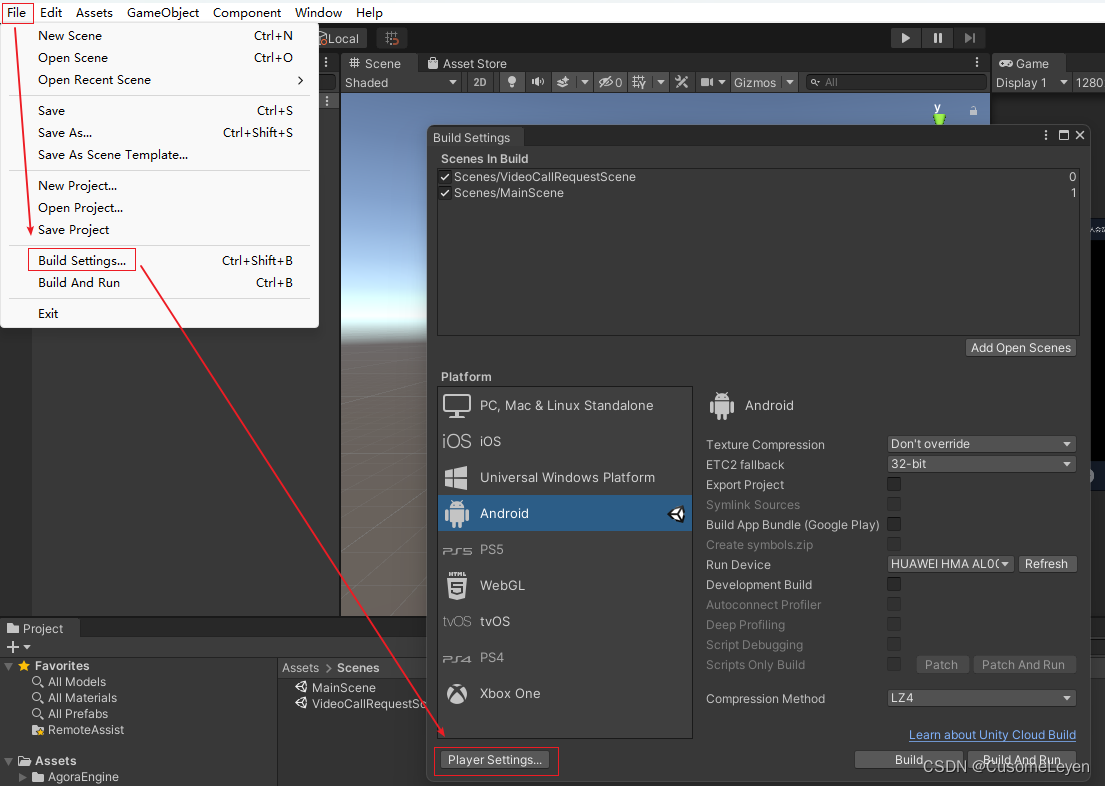The image size is (1105, 786).
Task: Open the Scene tab options menu
Action: pos(977,63)
